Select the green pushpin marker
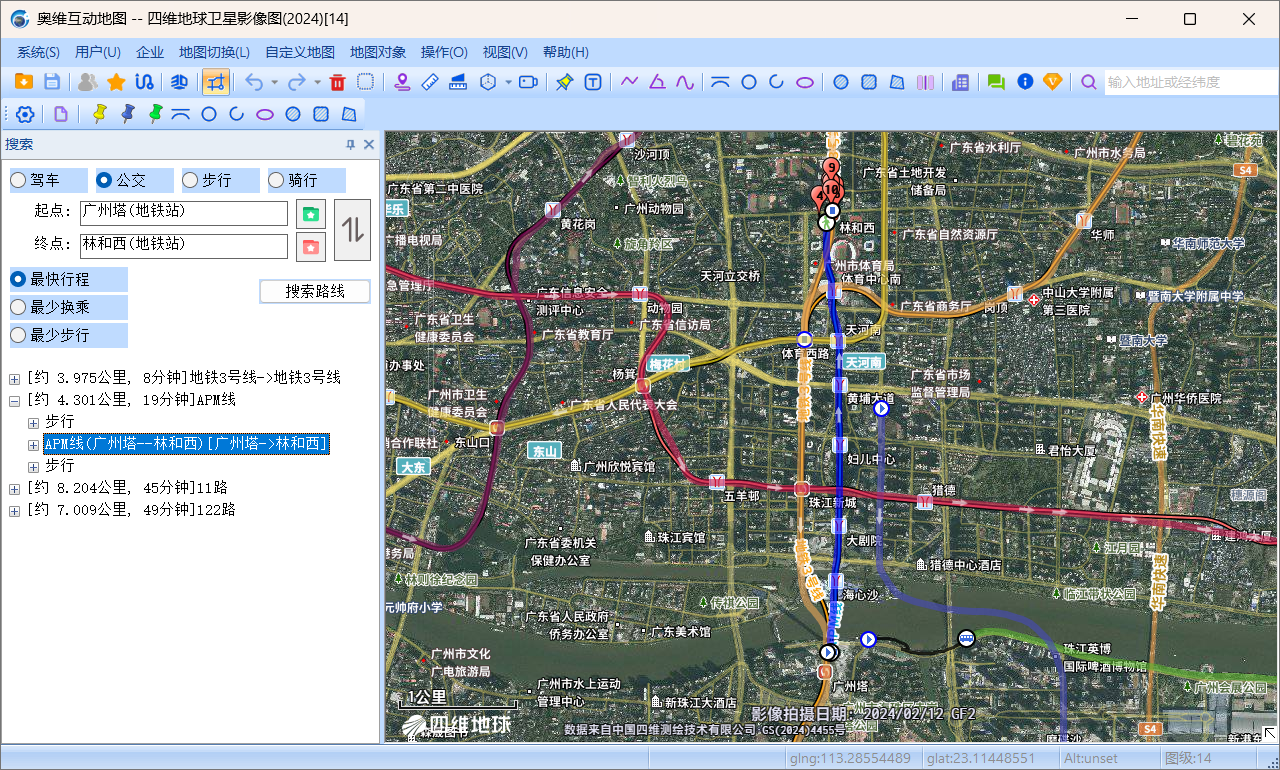The height and width of the screenshot is (770, 1280). [154, 114]
